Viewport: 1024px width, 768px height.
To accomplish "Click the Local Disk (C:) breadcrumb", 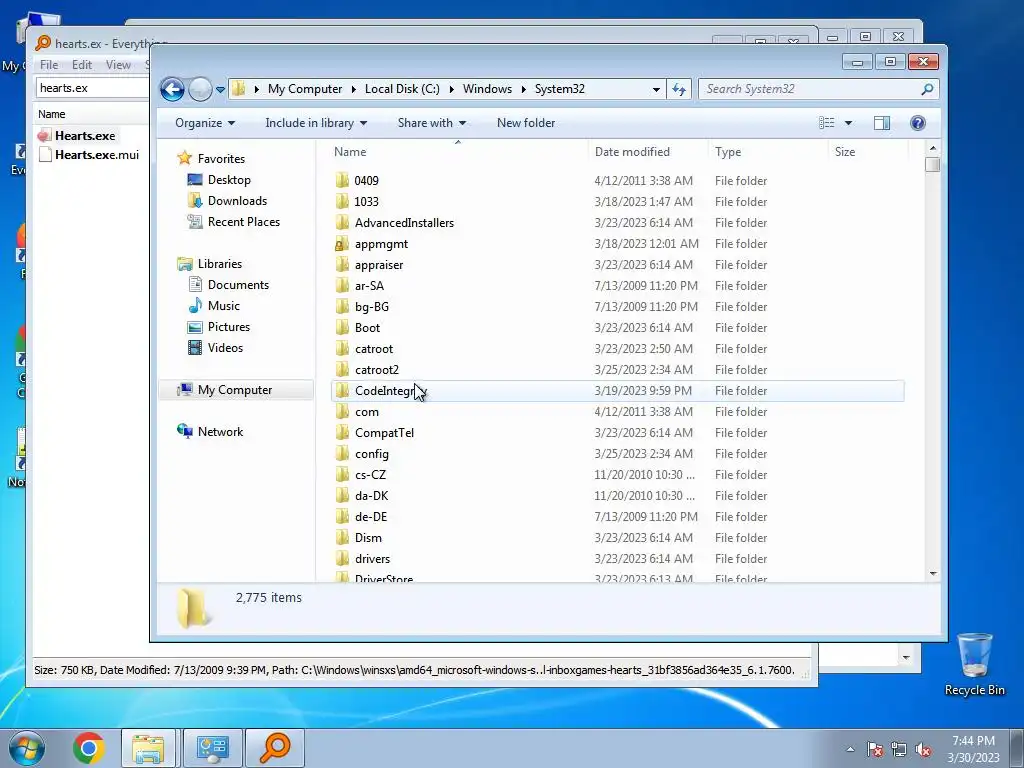I will pyautogui.click(x=402, y=89).
